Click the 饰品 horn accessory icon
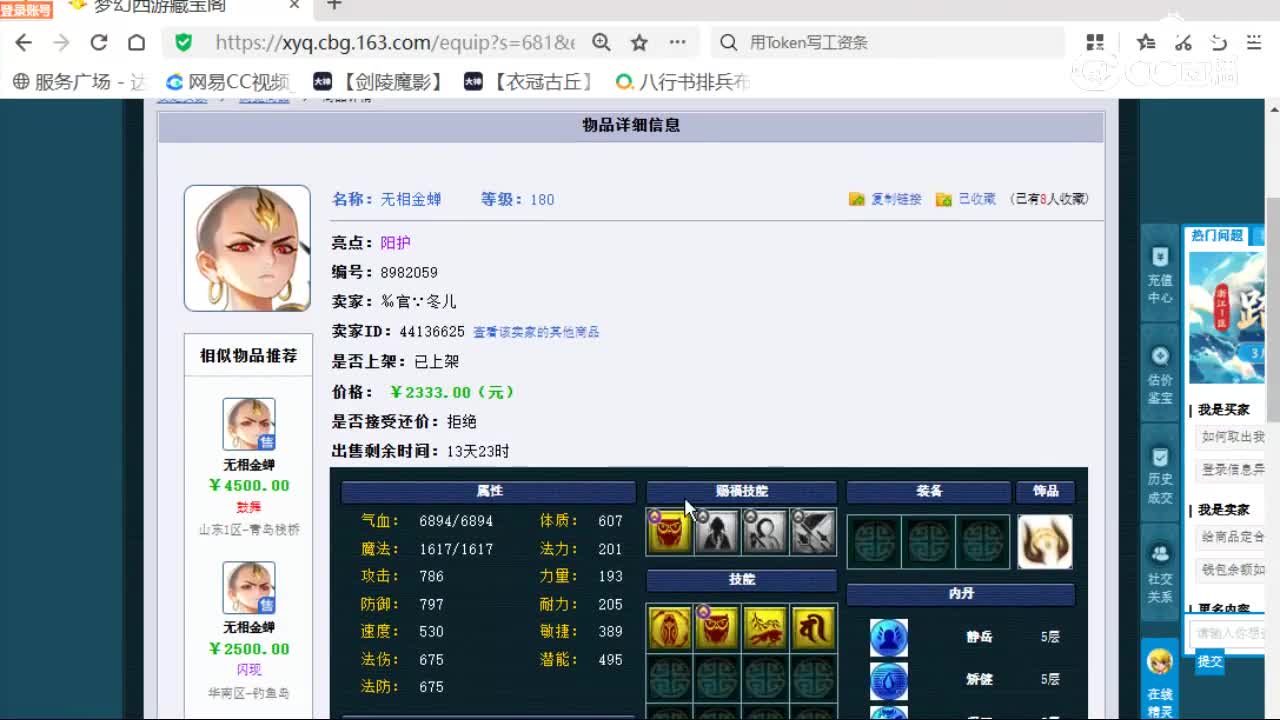Viewport: 1280px width, 720px height. 1045,542
